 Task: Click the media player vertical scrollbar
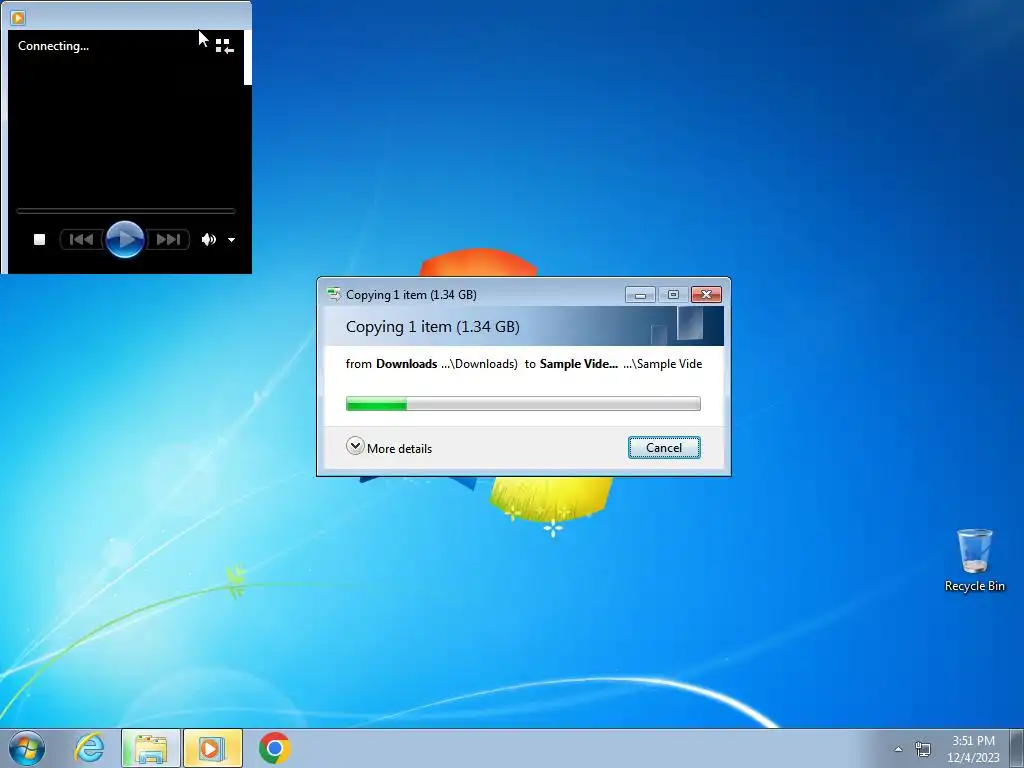coord(248,57)
